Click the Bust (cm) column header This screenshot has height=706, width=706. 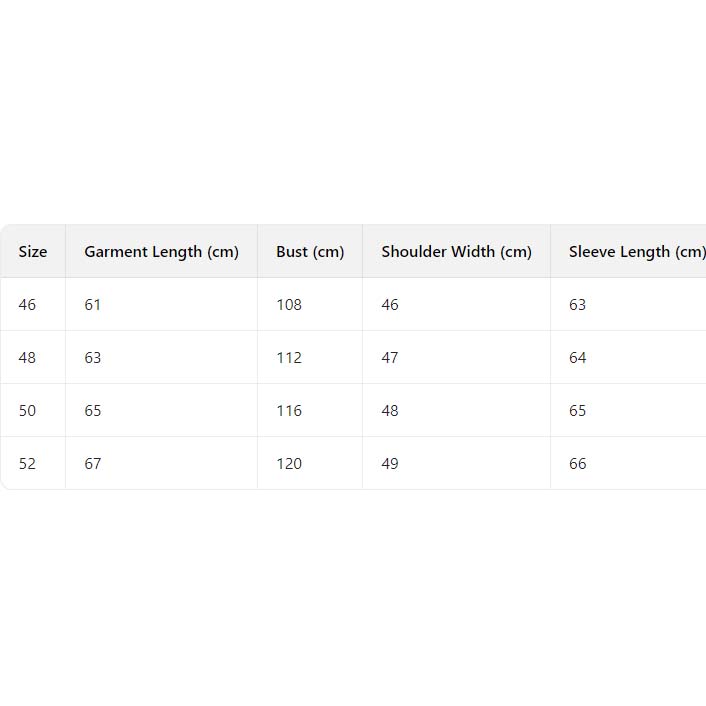(310, 252)
